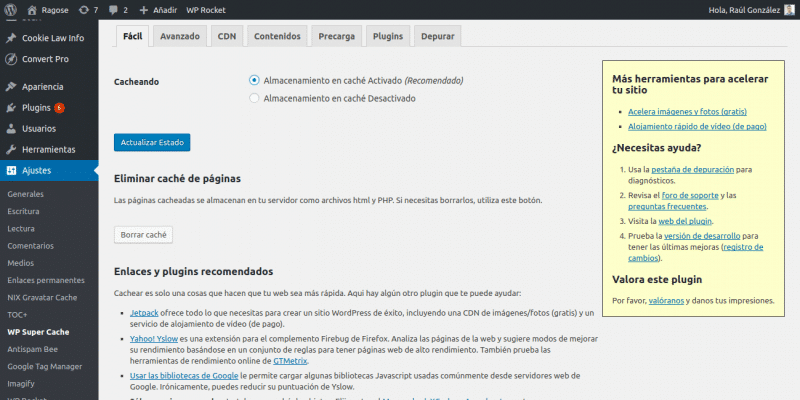
Task: Select Almacenamiento en caché Desactivado
Action: 254,98
